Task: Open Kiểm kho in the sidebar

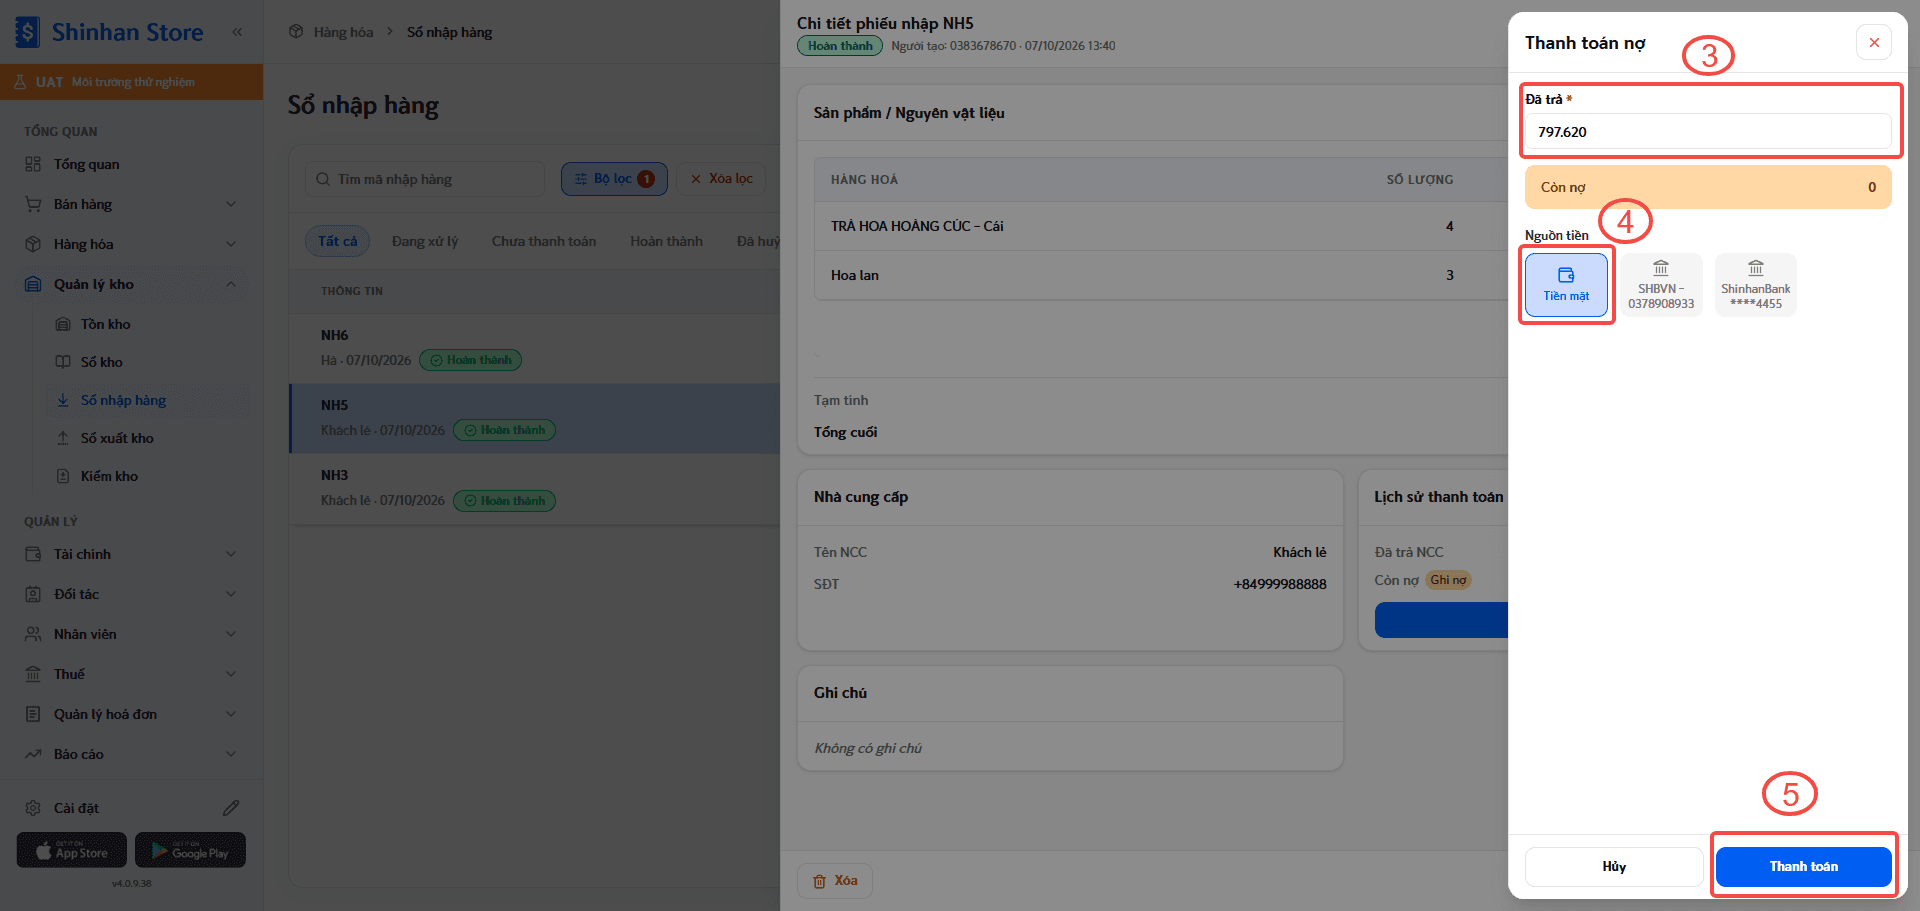Action: (148, 476)
